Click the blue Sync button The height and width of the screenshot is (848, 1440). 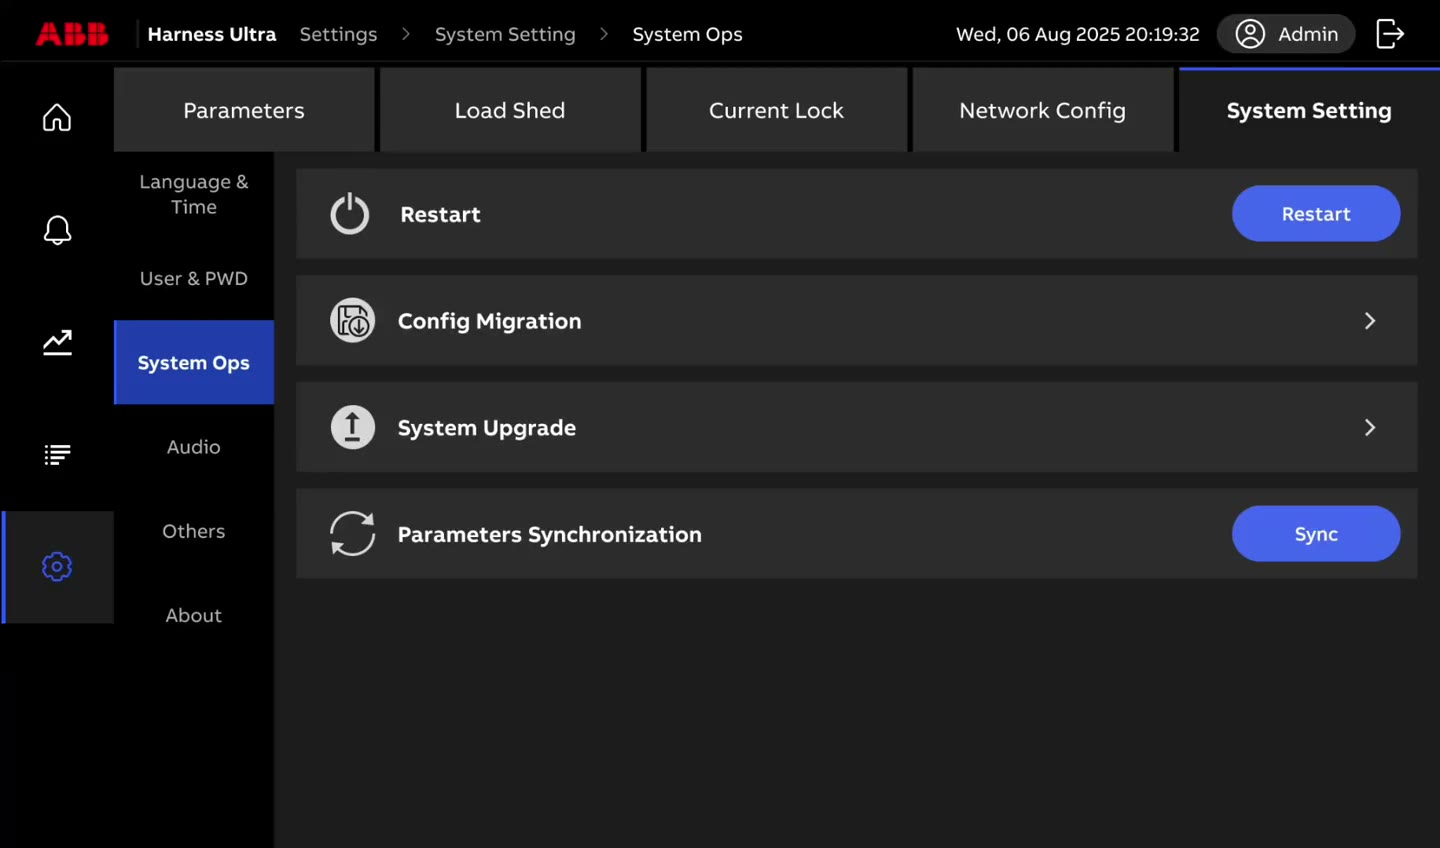click(x=1316, y=534)
